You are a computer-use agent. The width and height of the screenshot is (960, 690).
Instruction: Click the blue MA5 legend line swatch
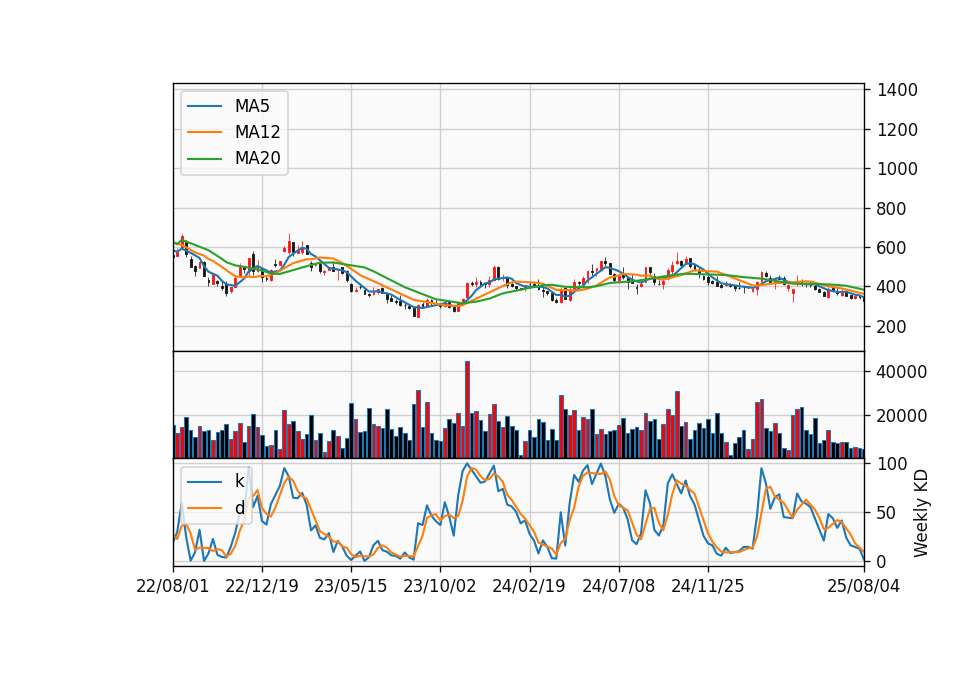pyautogui.click(x=204, y=106)
